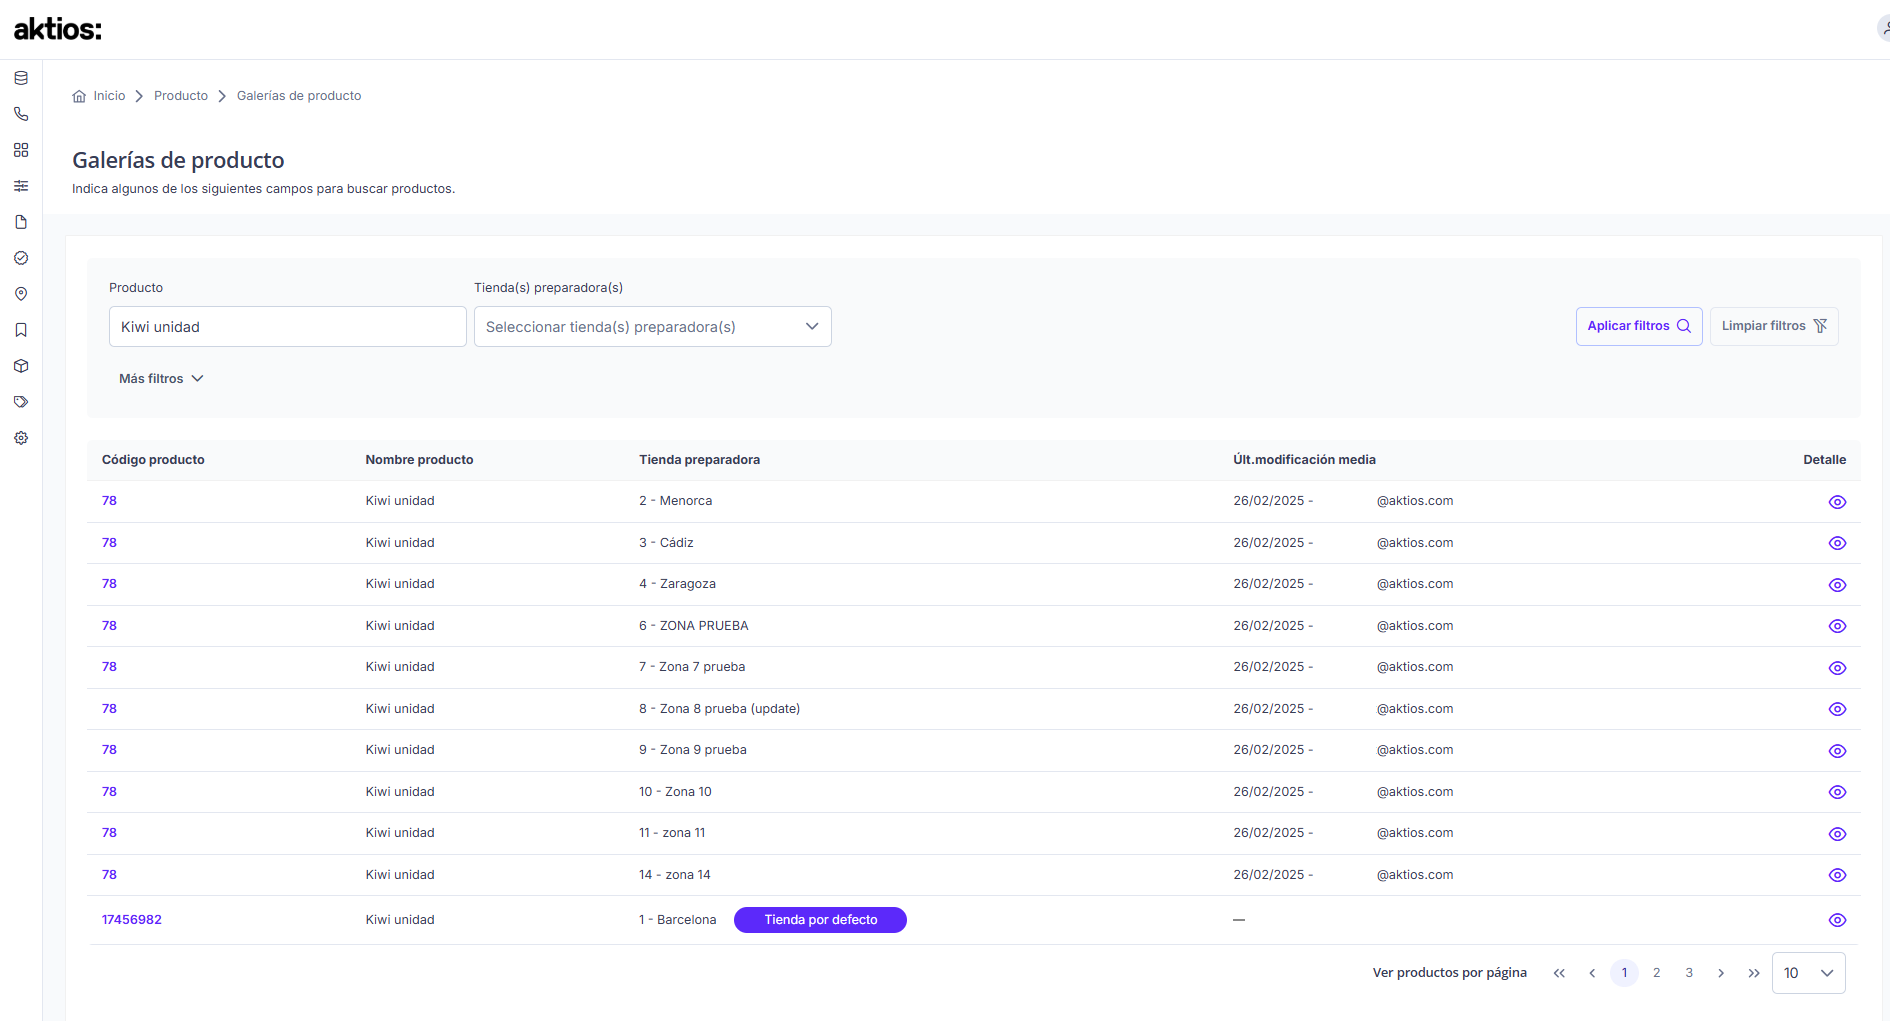Select page 1 in pagination

[1624, 973]
